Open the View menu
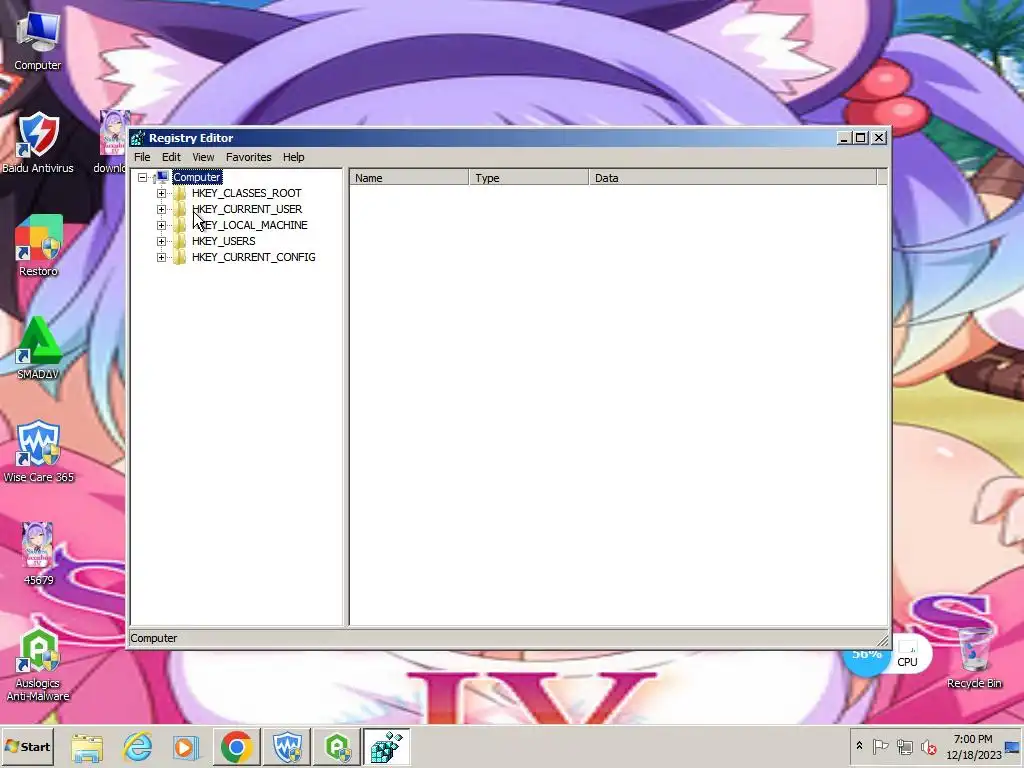1024x768 pixels. (x=203, y=157)
